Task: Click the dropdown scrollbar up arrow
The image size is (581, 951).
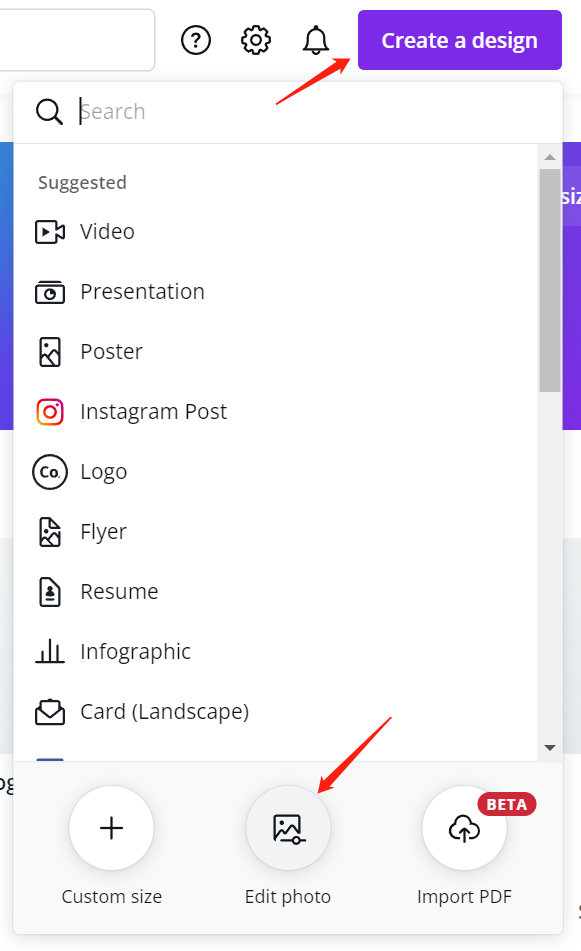Action: click(550, 157)
